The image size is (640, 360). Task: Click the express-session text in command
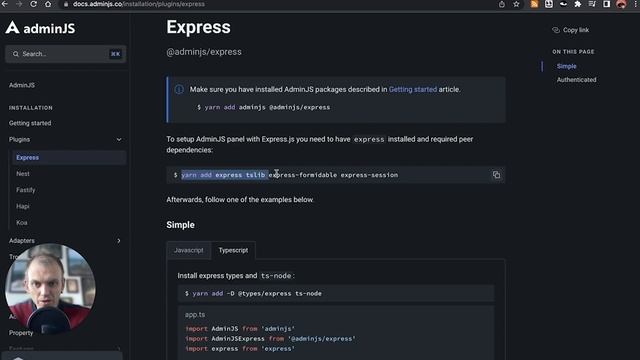tap(369, 175)
